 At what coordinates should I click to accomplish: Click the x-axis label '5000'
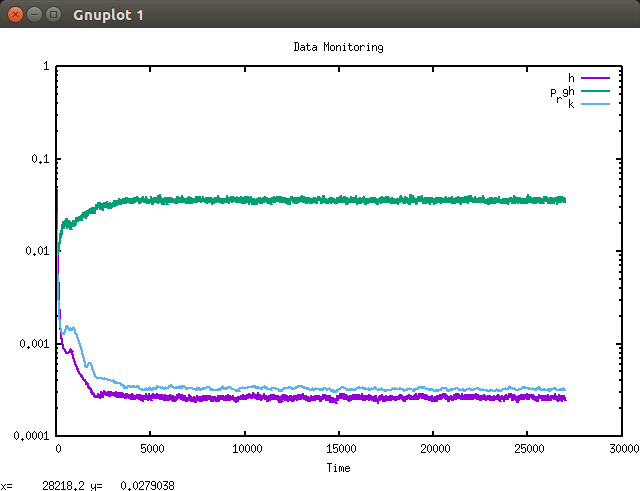pyautogui.click(x=152, y=449)
